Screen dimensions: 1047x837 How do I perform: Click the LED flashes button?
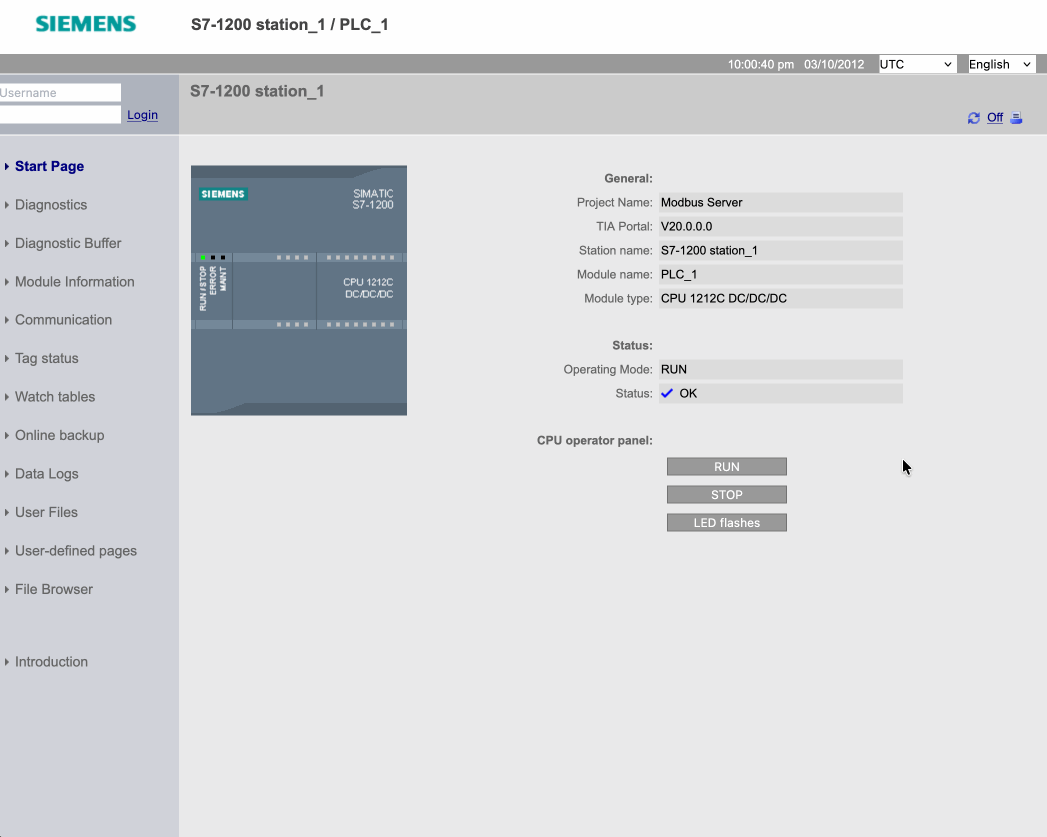[x=726, y=523]
